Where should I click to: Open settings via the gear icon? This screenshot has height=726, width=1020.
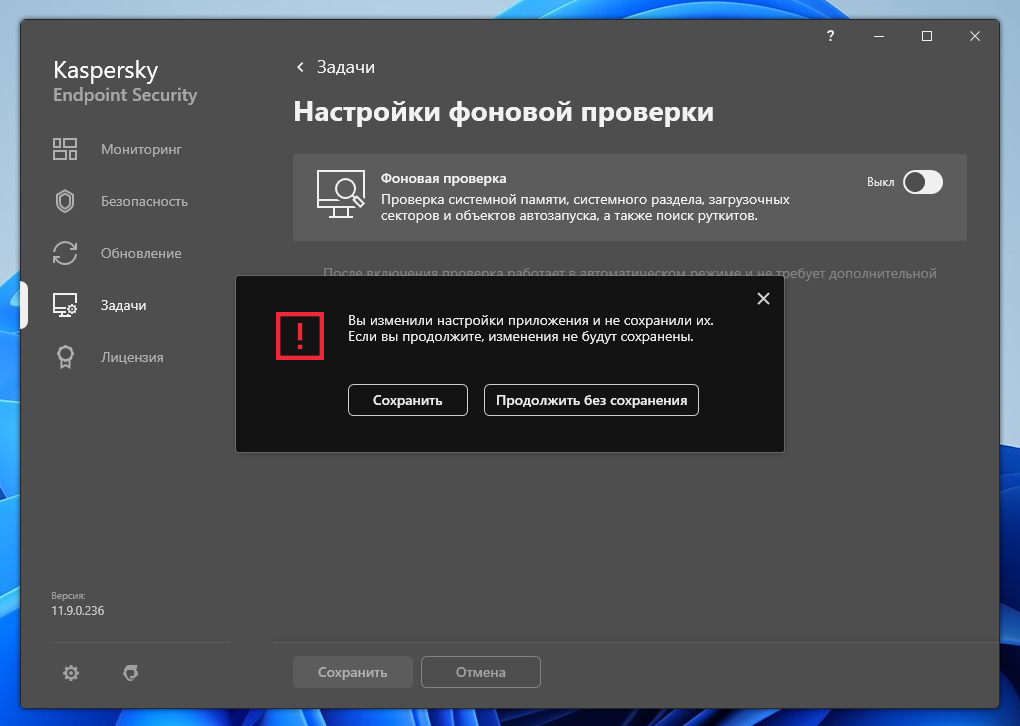[x=71, y=673]
